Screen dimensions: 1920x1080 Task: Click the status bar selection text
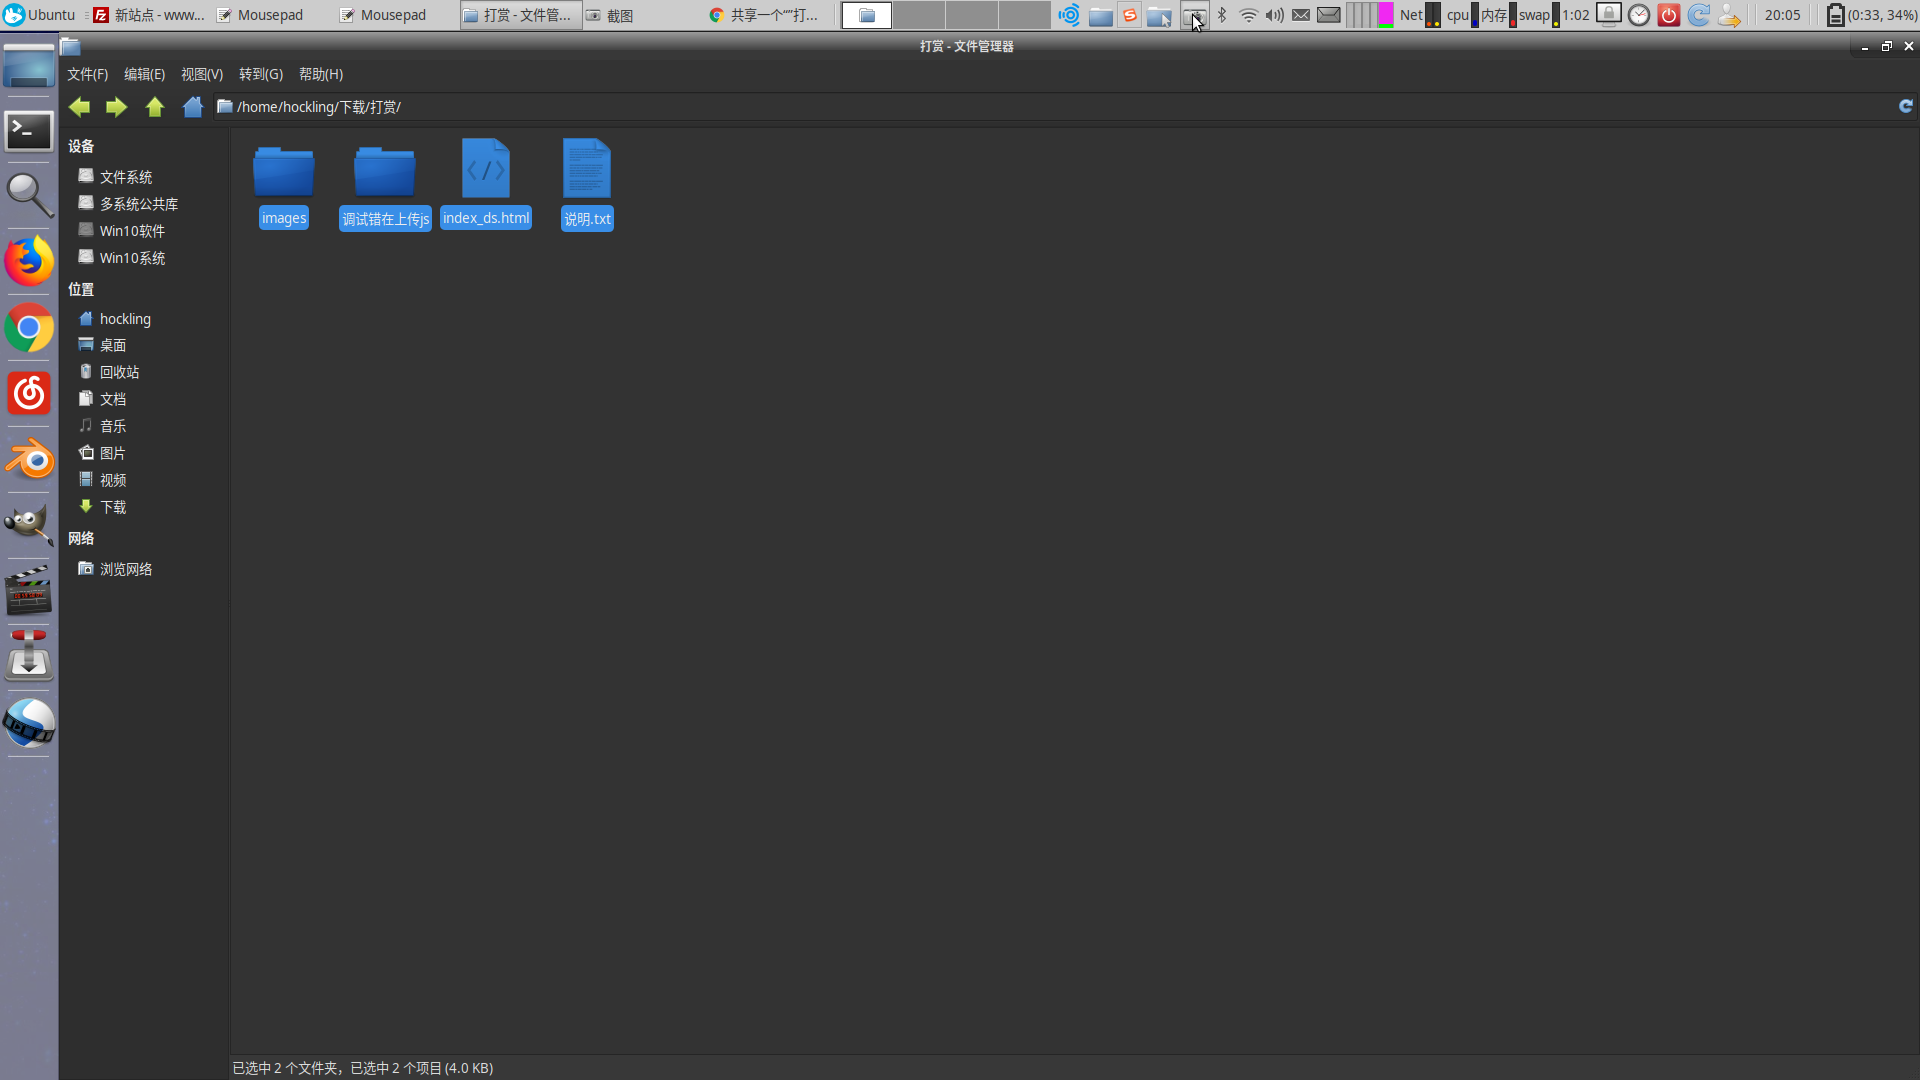(x=363, y=1068)
